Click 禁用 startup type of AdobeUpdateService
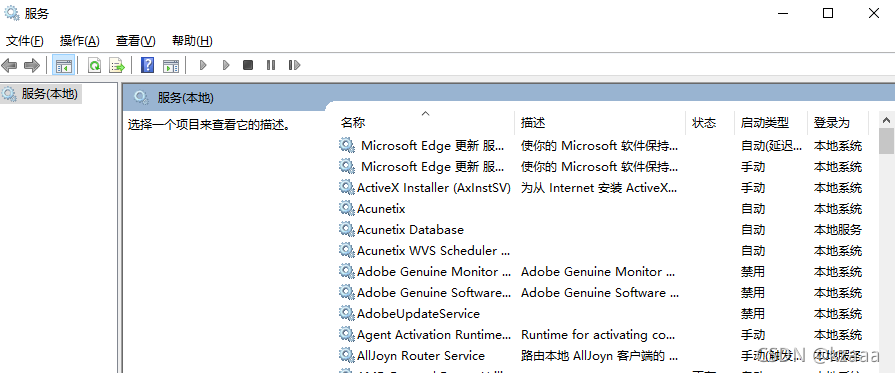 point(752,314)
